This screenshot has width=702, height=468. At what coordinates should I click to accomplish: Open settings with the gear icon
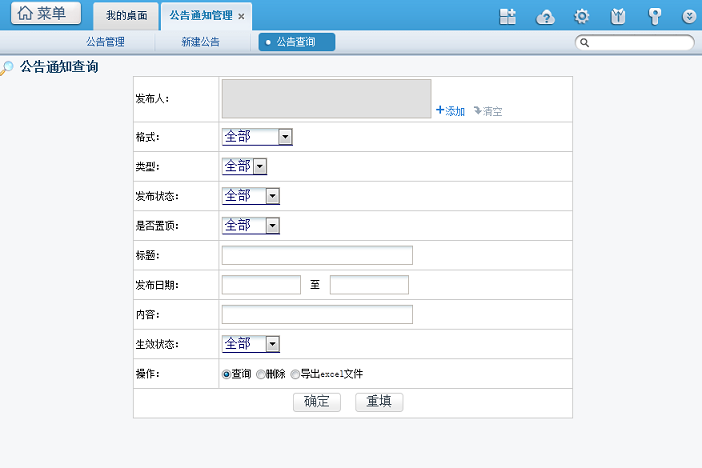pyautogui.click(x=581, y=16)
